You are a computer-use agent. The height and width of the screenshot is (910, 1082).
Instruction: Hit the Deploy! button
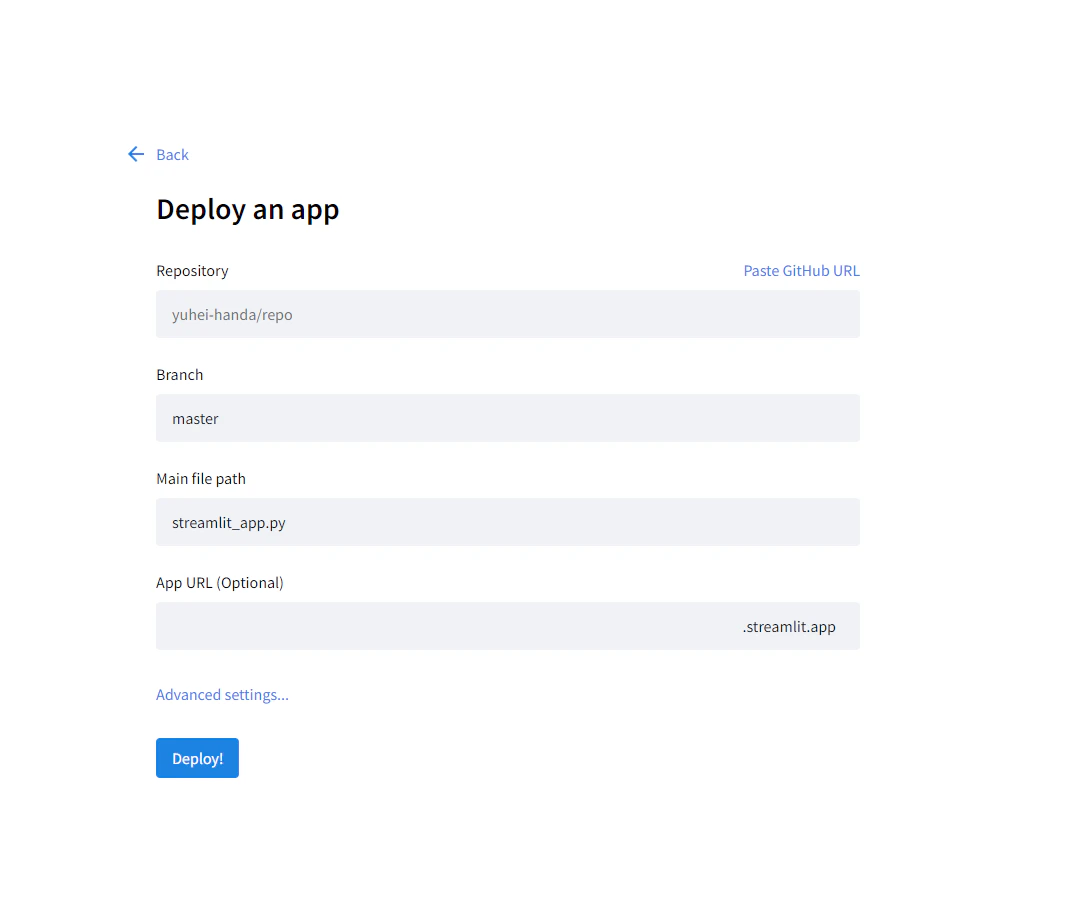click(x=197, y=758)
